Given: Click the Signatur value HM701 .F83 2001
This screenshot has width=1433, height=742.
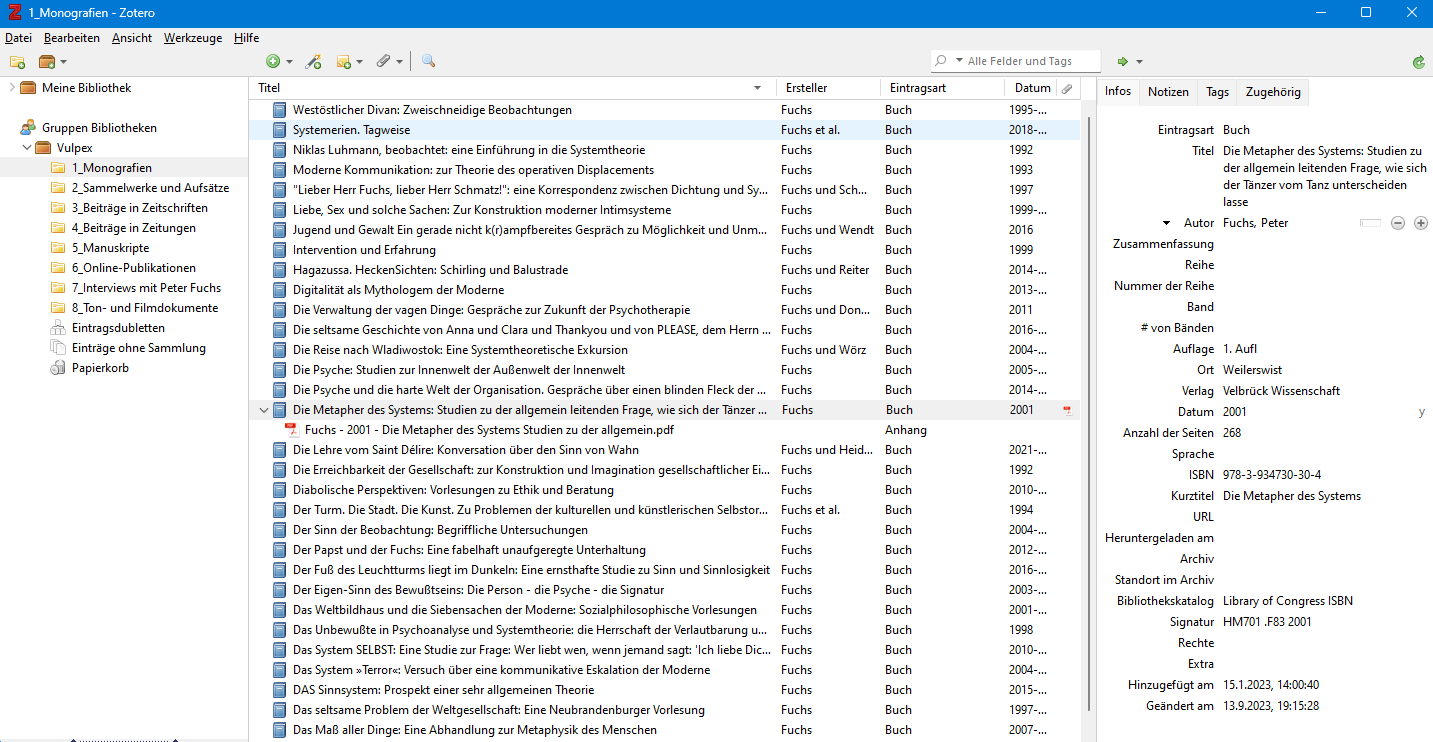Looking at the screenshot, I should [1267, 622].
